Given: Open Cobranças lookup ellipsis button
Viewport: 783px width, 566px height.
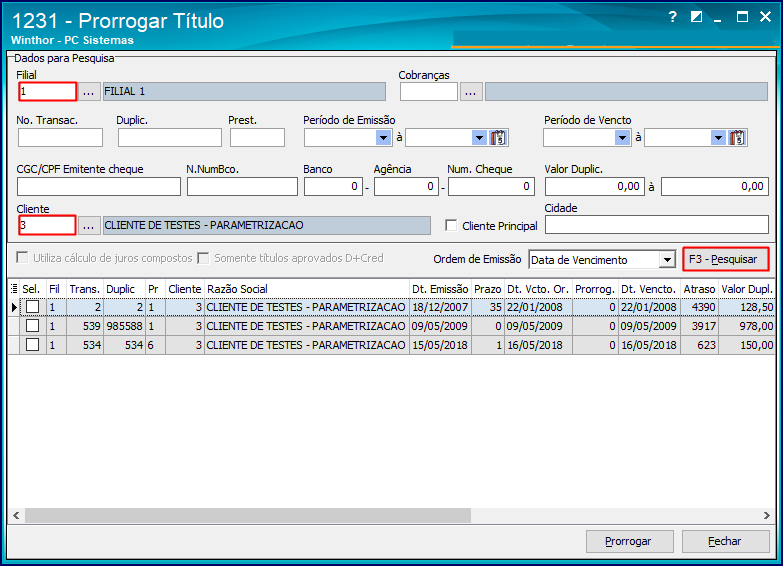Looking at the screenshot, I should pyautogui.click(x=471, y=92).
